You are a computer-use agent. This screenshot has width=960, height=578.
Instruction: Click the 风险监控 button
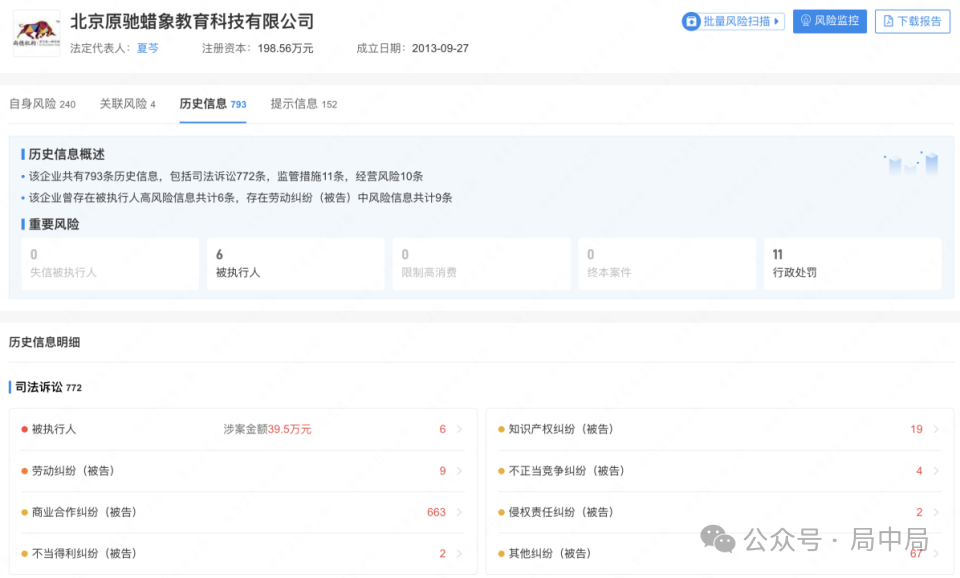(x=829, y=21)
